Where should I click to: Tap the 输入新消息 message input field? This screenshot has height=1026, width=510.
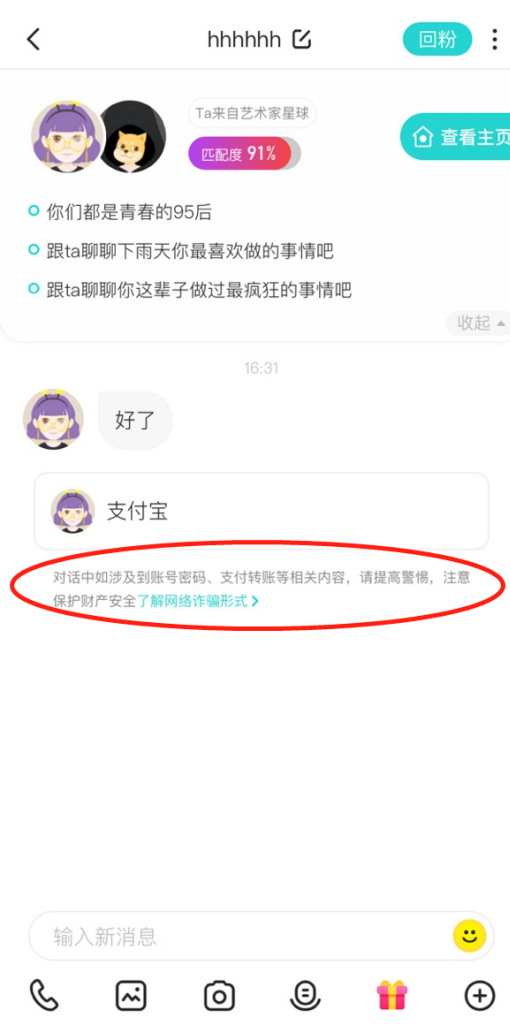coord(240,936)
